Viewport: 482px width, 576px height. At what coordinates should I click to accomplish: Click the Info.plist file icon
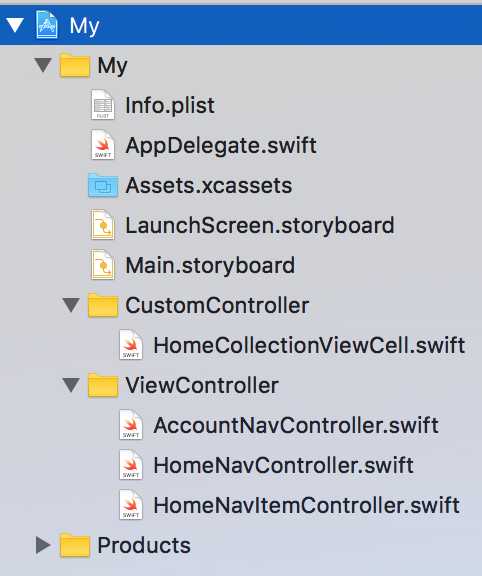click(x=103, y=105)
